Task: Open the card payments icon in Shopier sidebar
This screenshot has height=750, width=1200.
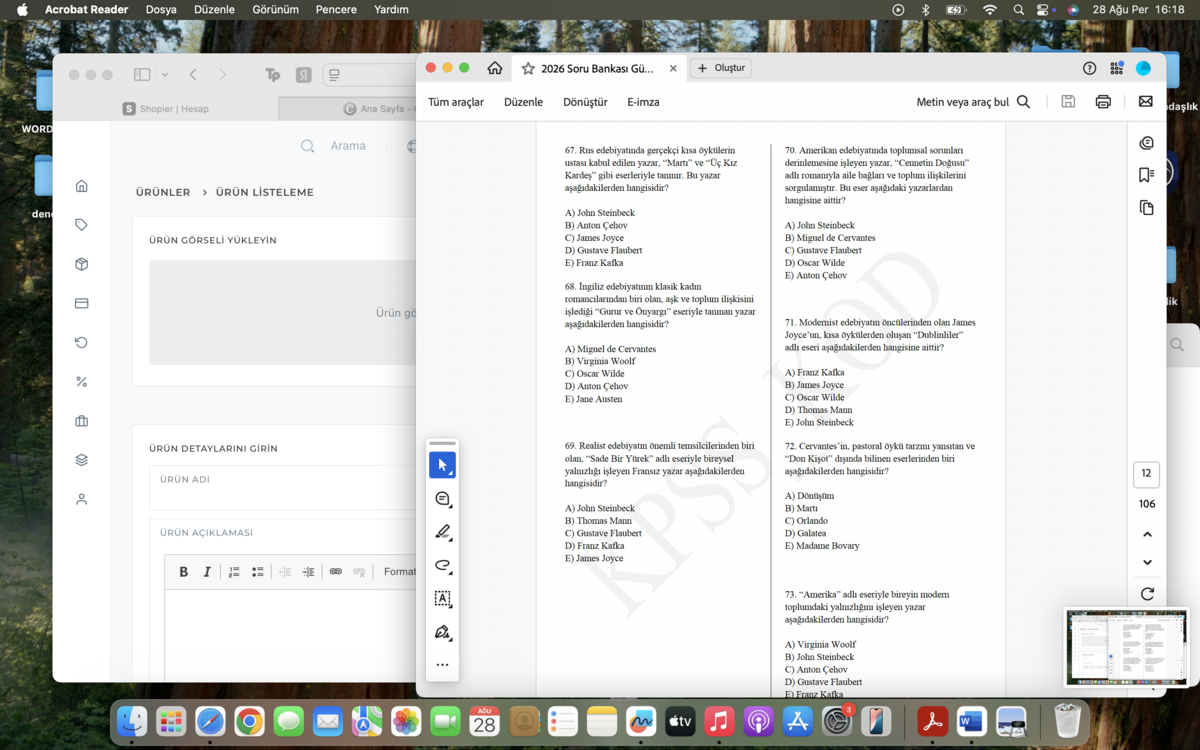Action: 82,303
